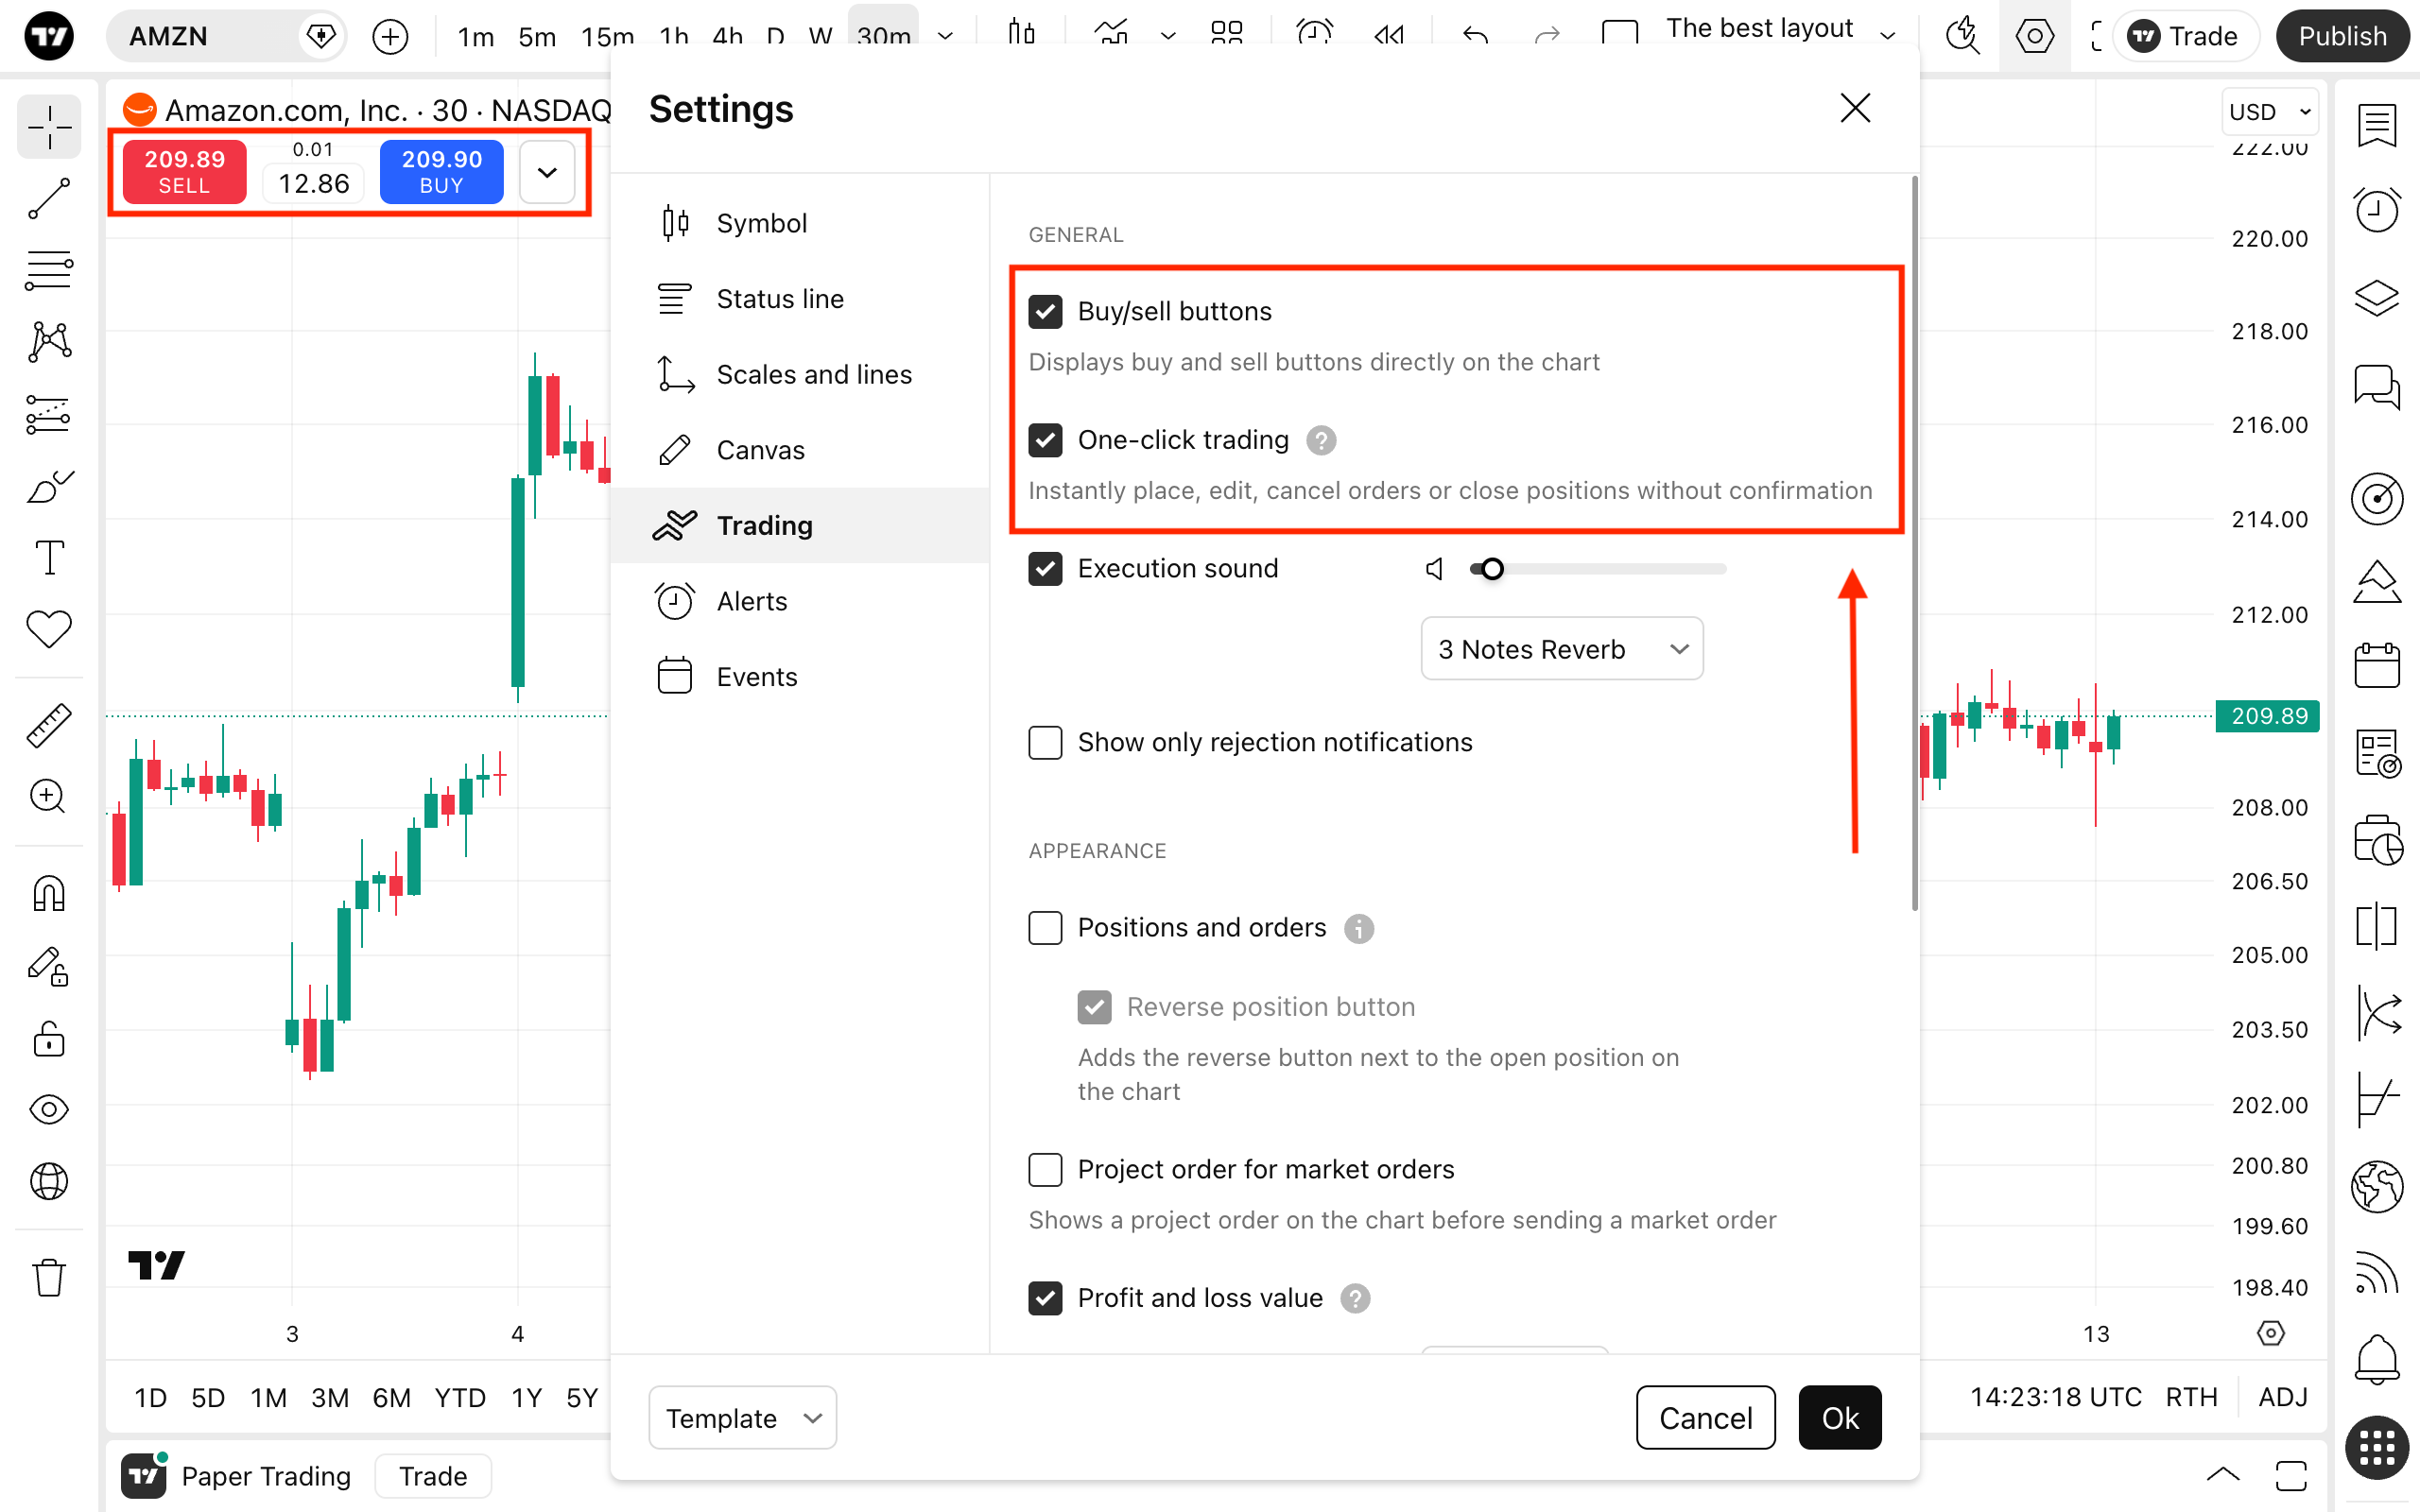Click the replay rewind icon in top toolbar
The height and width of the screenshot is (1512, 2420).
pyautogui.click(x=1389, y=36)
